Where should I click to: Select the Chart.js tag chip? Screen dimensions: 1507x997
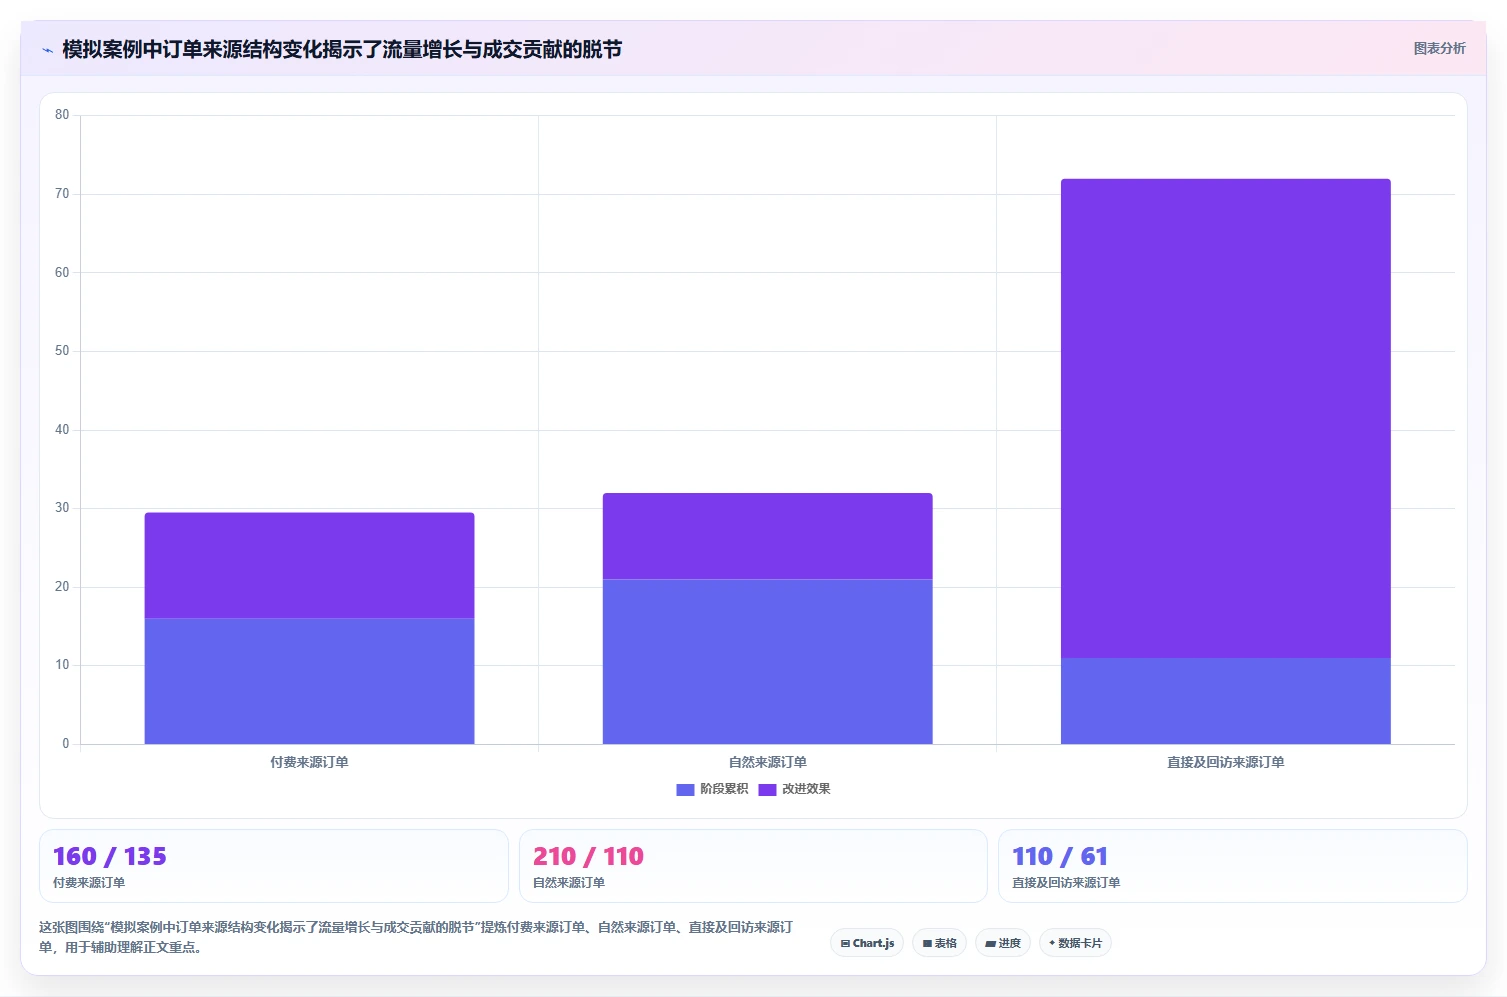pos(867,943)
